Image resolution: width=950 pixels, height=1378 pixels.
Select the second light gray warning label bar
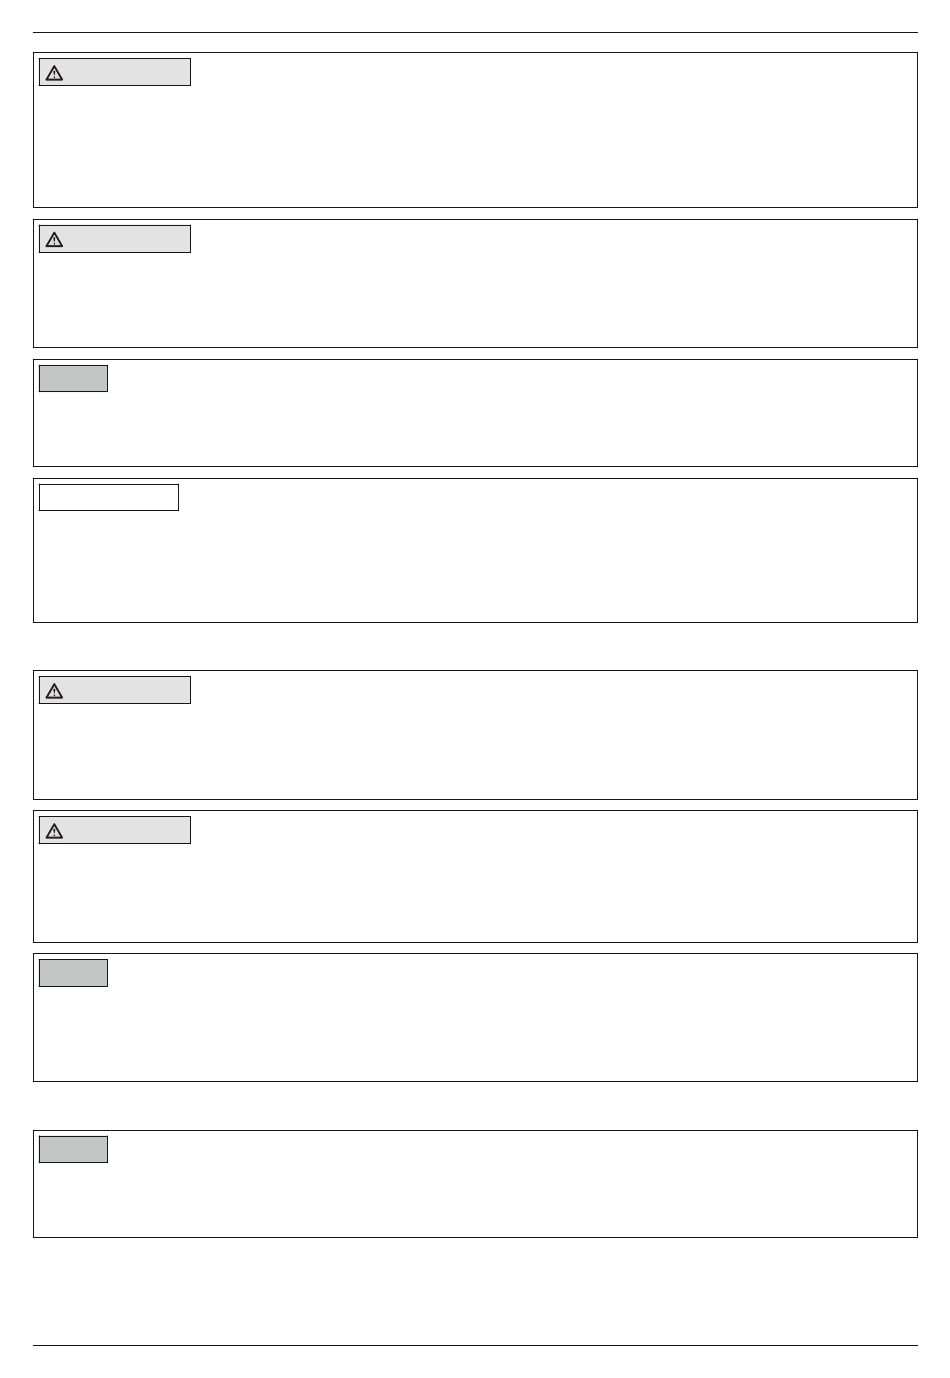coord(115,239)
